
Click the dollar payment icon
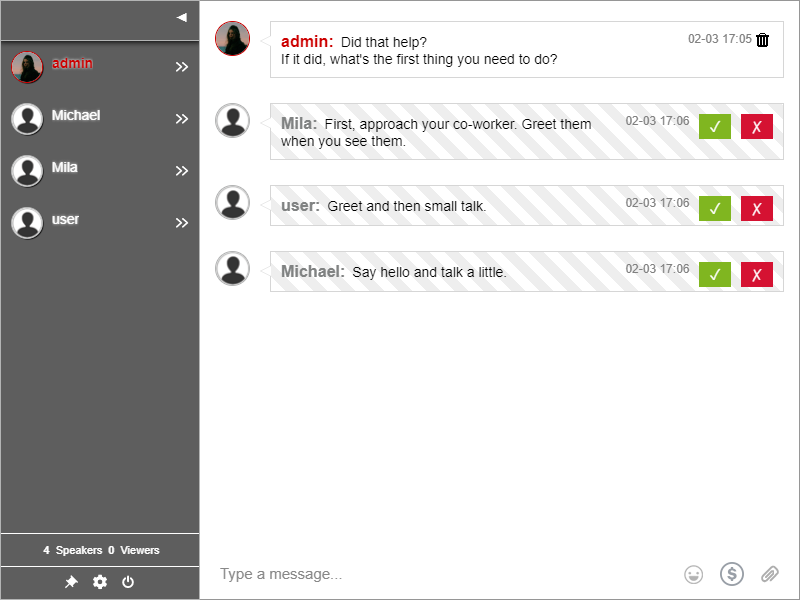click(x=732, y=574)
